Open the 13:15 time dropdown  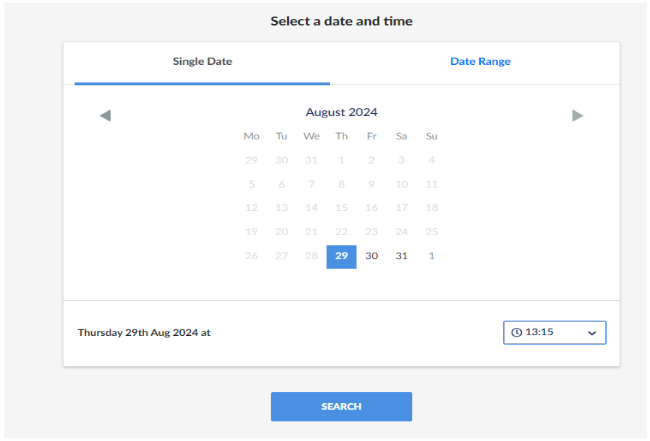(554, 333)
